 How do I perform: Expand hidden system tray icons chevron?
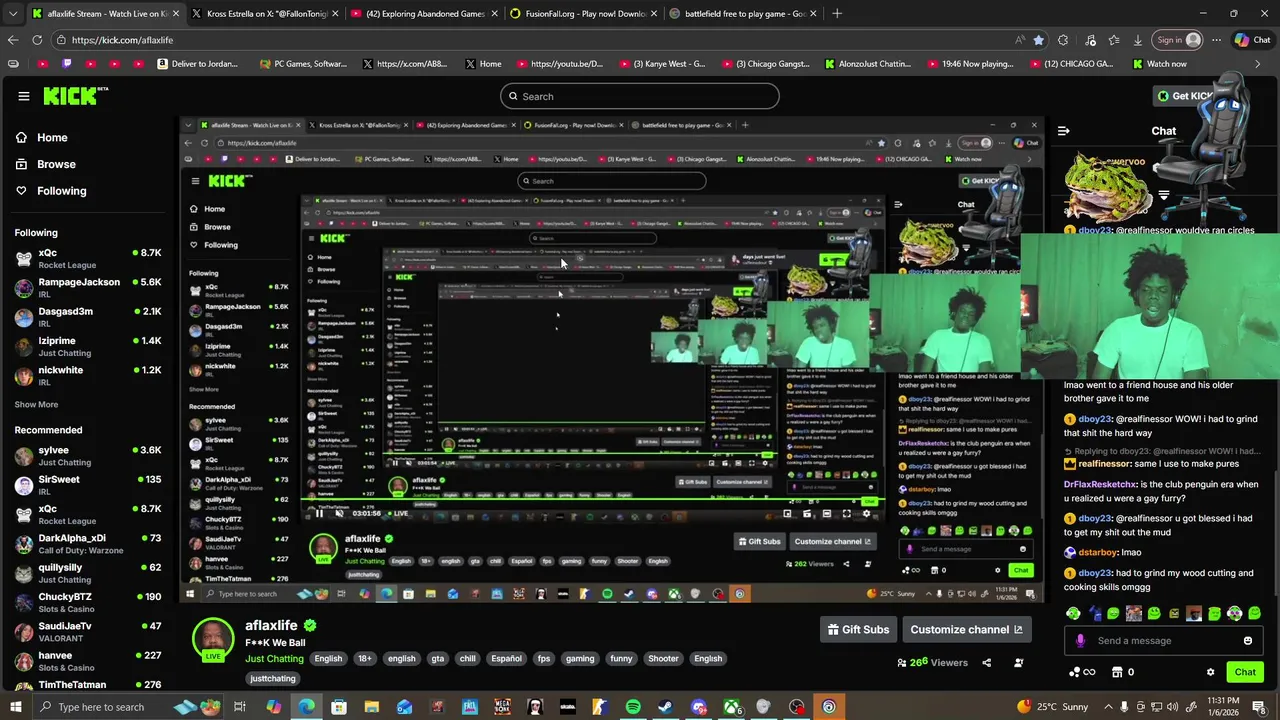coord(1107,707)
